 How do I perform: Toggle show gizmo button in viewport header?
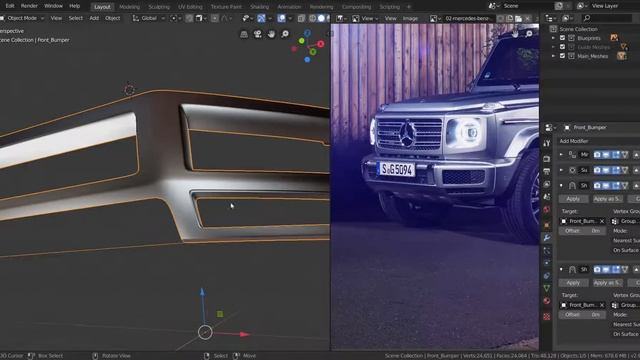[x=261, y=18]
